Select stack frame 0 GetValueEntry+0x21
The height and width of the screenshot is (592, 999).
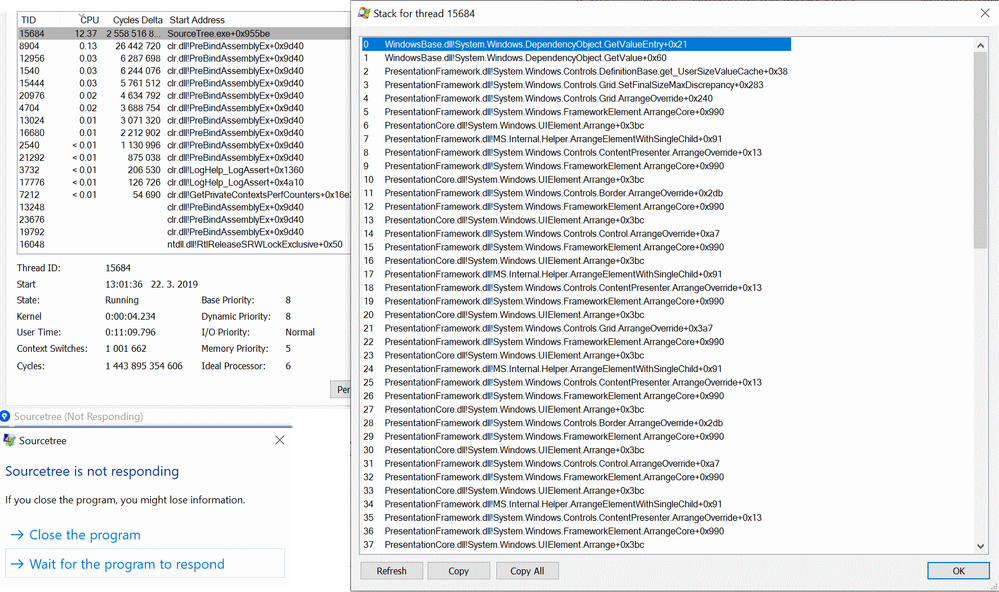[x=576, y=44]
